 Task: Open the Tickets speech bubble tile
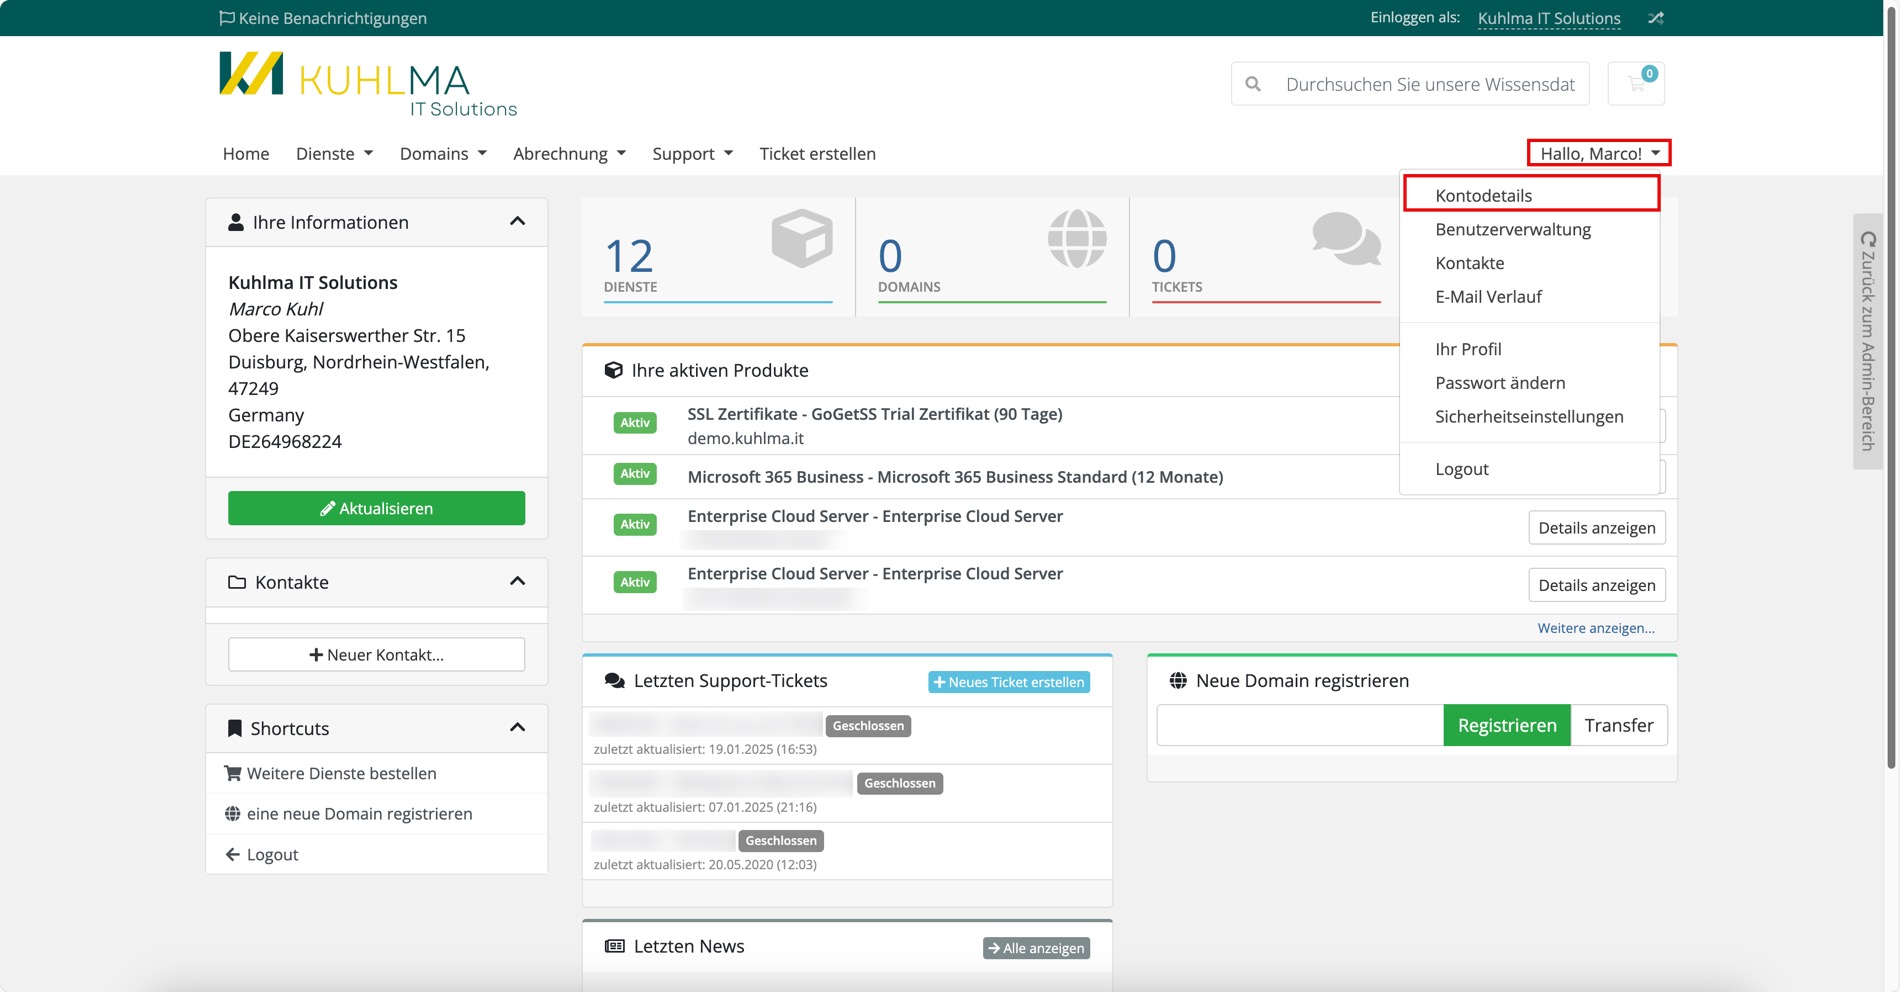coord(1265,257)
